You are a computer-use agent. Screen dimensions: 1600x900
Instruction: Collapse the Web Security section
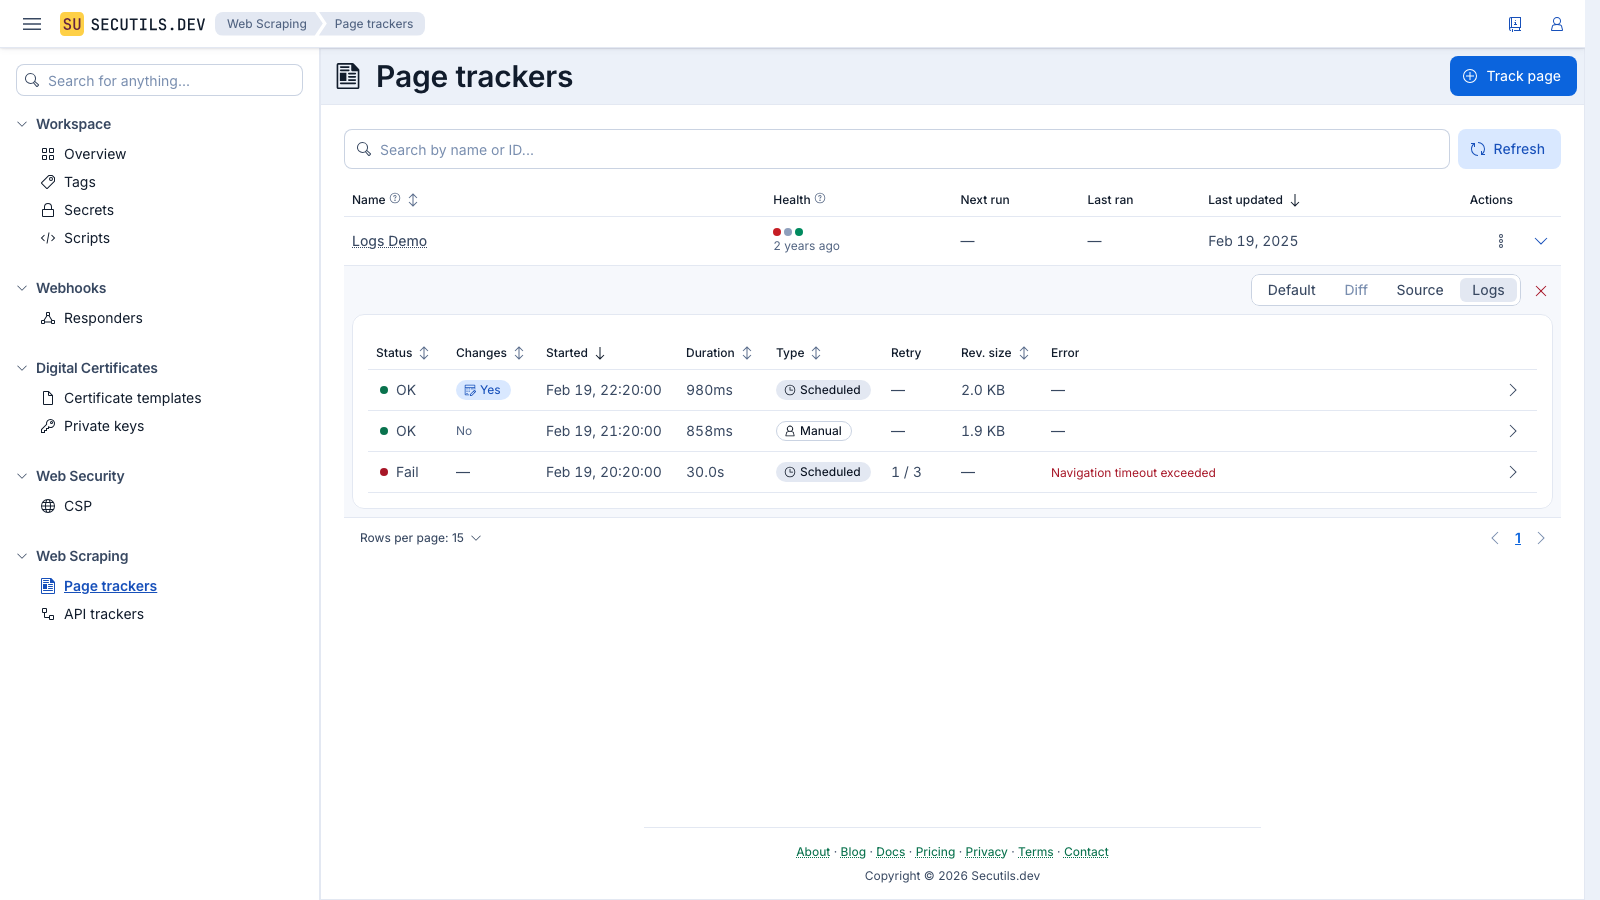[22, 476]
